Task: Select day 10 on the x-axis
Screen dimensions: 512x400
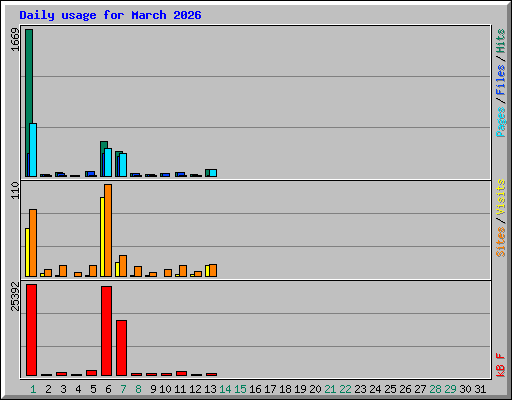Action: [165, 389]
